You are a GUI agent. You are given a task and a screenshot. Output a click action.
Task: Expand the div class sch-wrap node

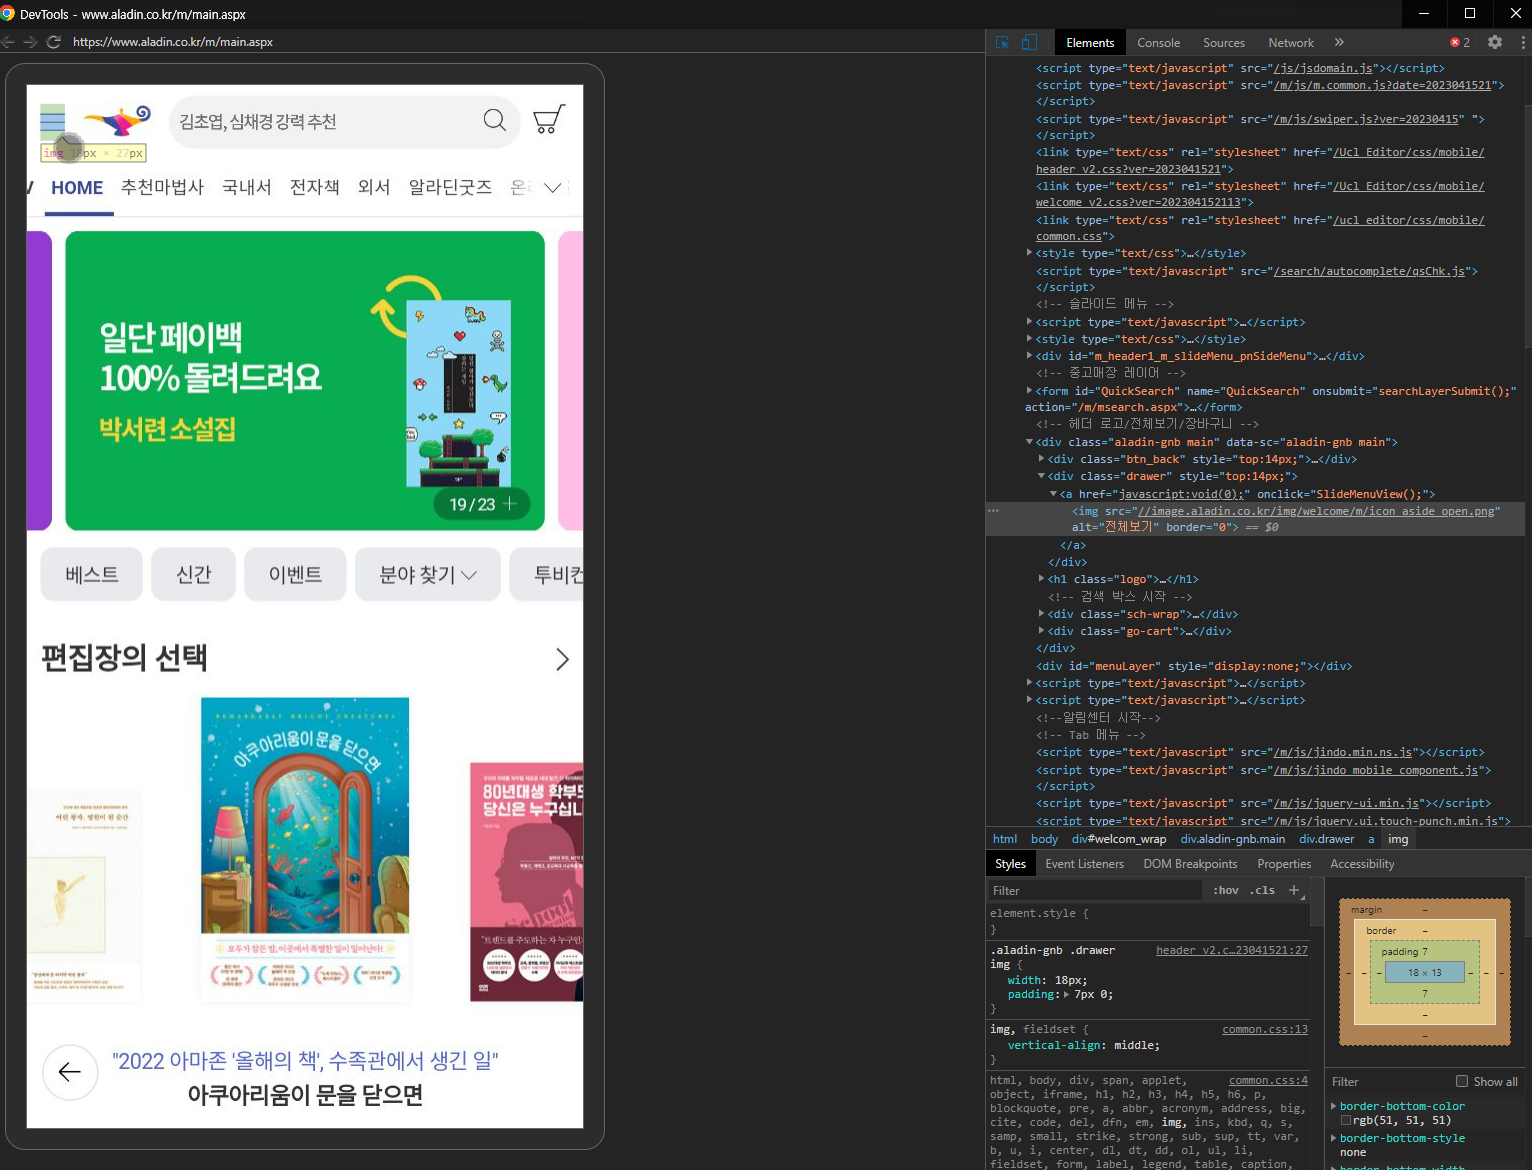pyautogui.click(x=1041, y=613)
